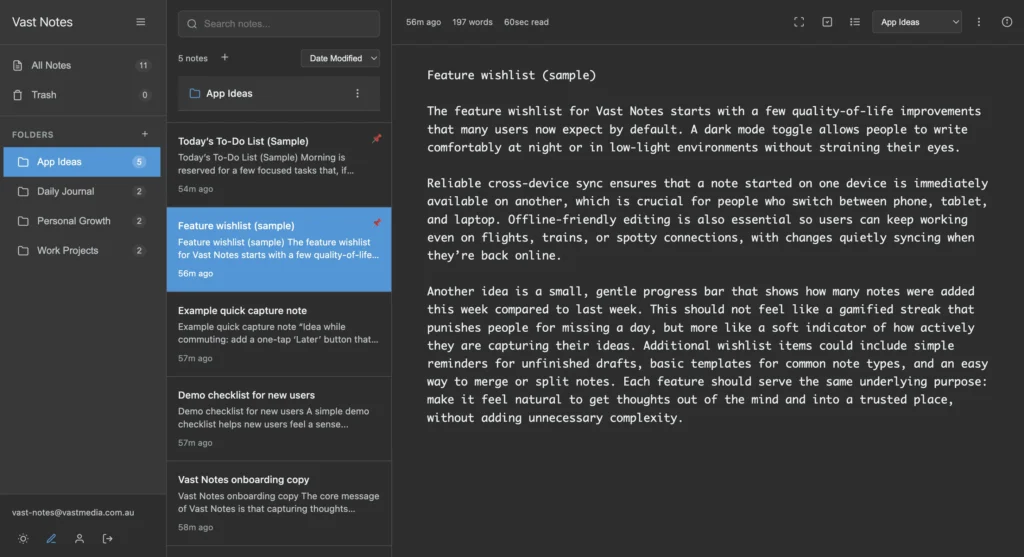Viewport: 1024px width, 557px height.
Task: Go to the Trash
Action: coord(44,95)
